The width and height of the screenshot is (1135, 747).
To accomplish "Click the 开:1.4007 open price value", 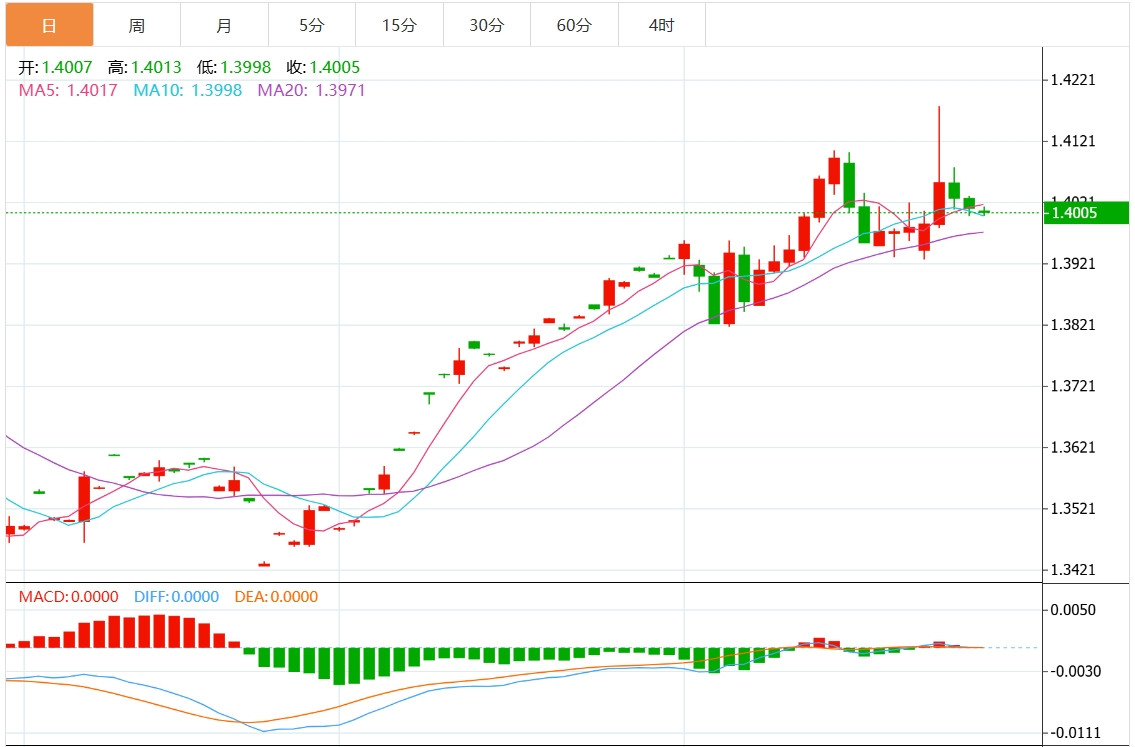I will (55, 67).
